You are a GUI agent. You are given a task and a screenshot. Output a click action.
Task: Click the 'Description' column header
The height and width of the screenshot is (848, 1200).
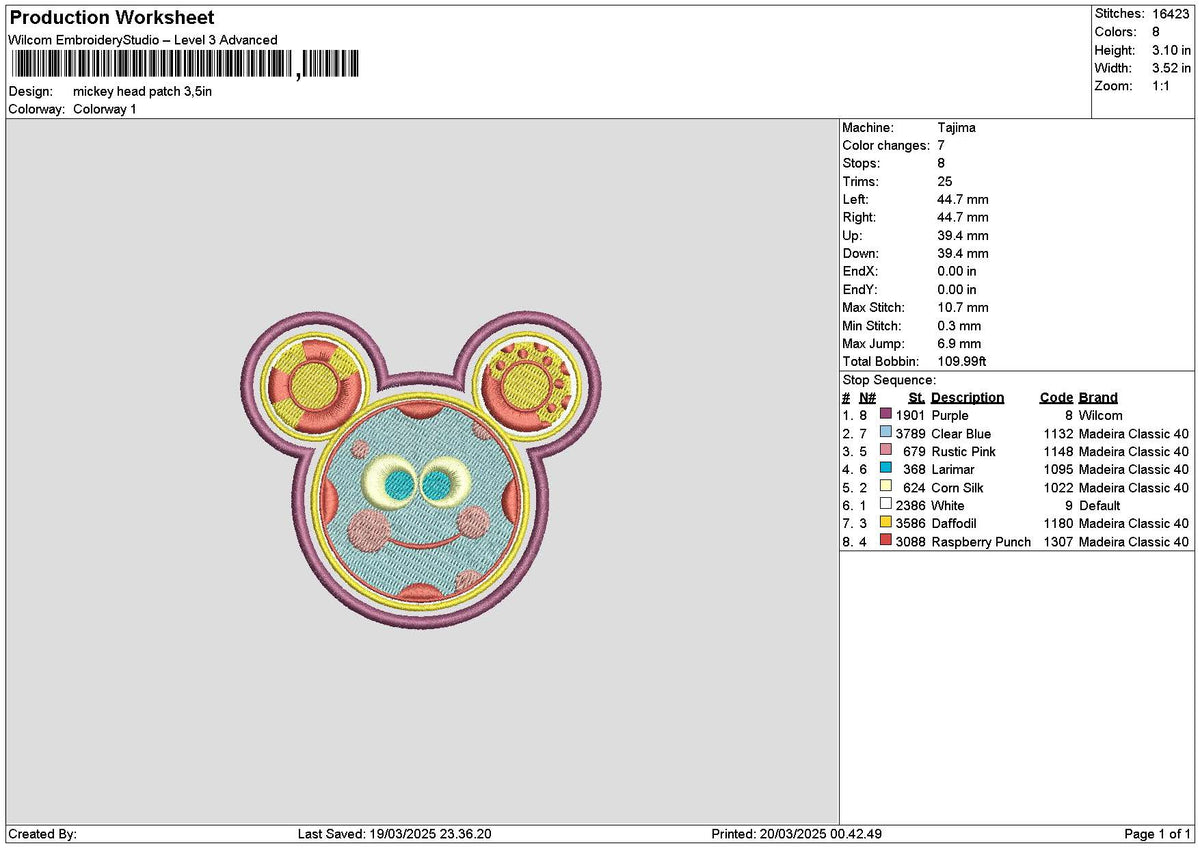967,397
